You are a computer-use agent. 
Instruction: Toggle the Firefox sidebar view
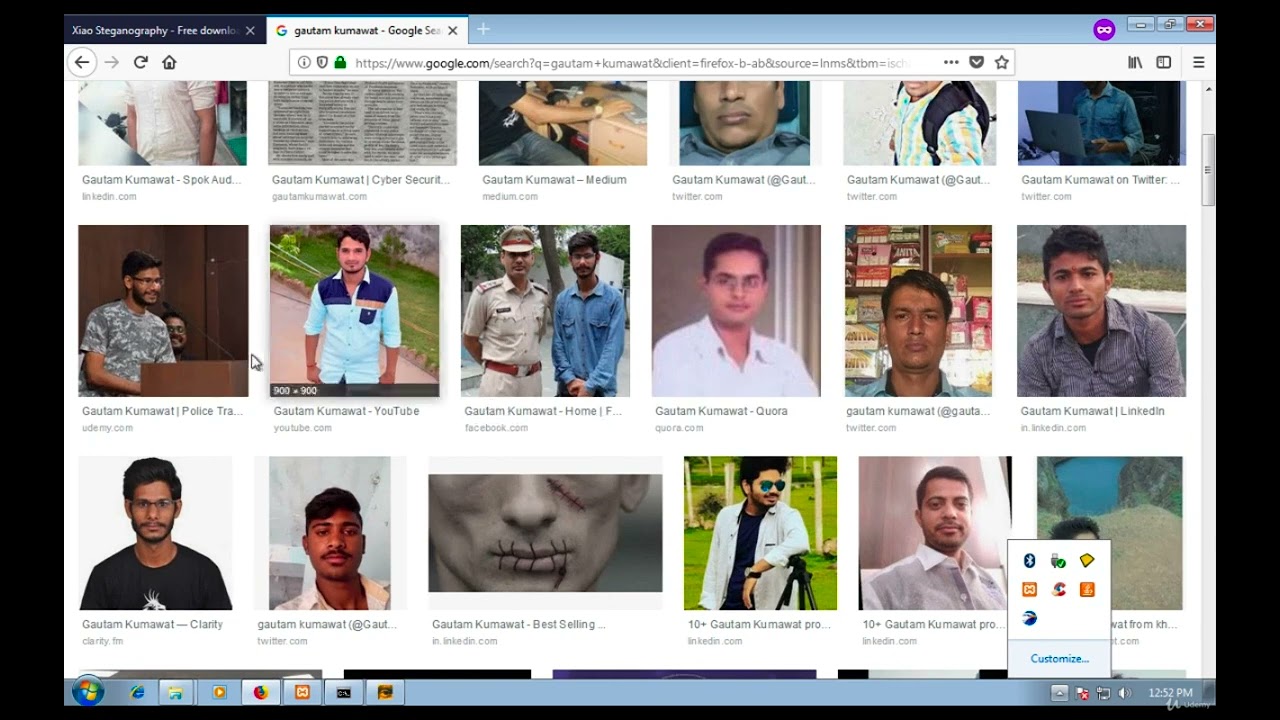pos(1164,62)
